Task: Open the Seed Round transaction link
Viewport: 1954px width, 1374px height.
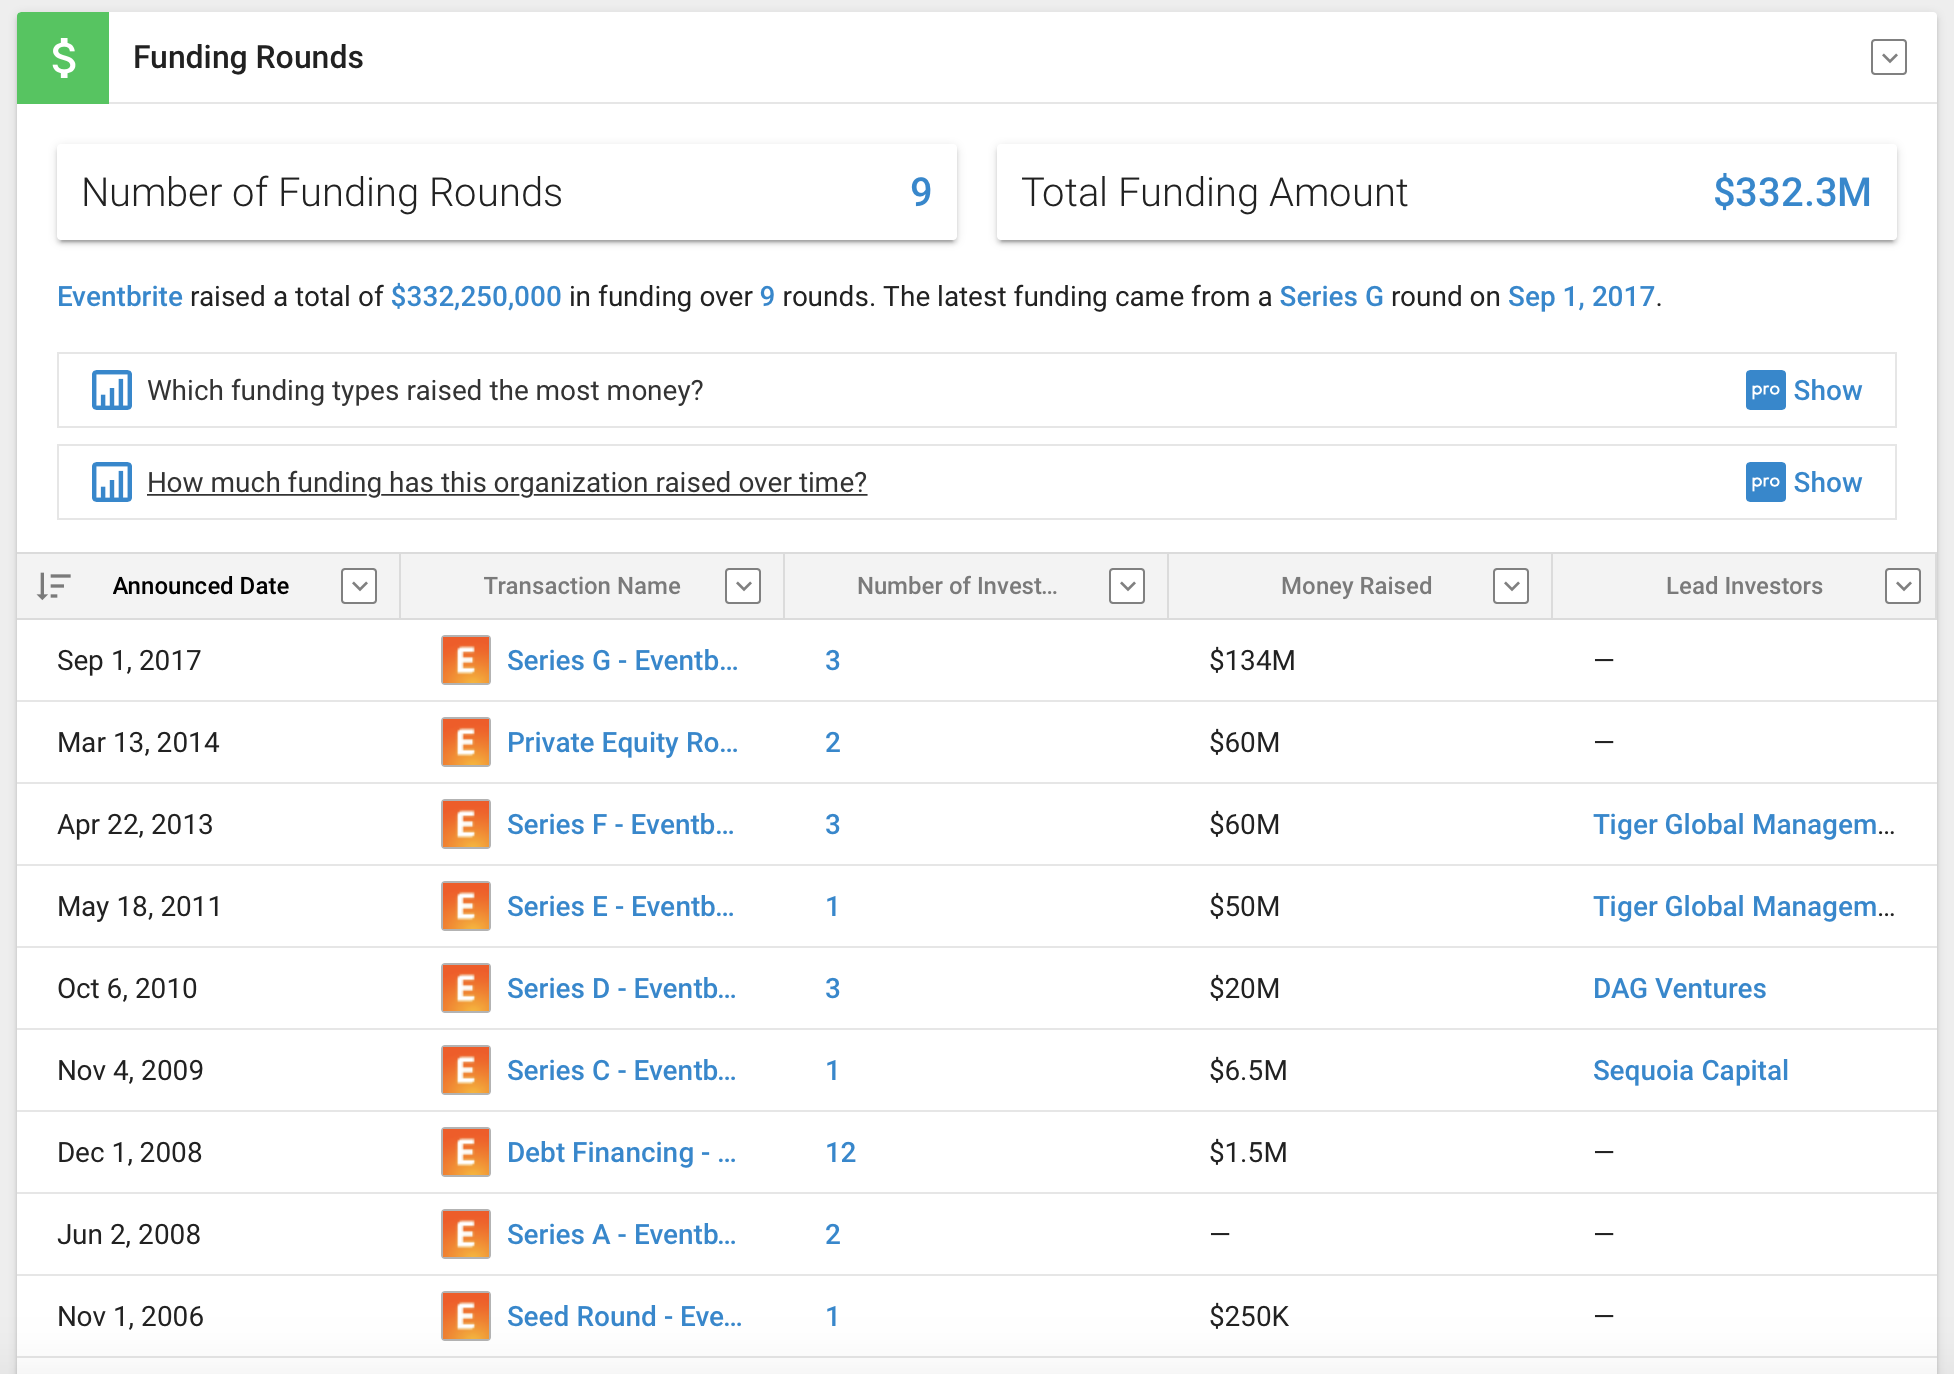Action: [x=624, y=1316]
